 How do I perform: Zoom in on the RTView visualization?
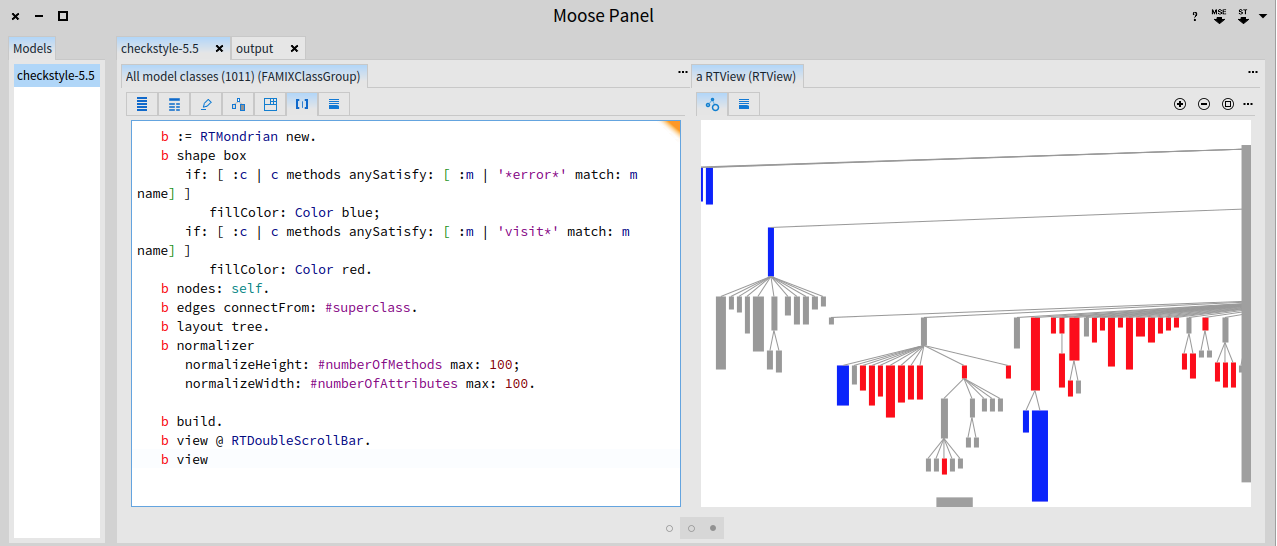pos(1180,104)
